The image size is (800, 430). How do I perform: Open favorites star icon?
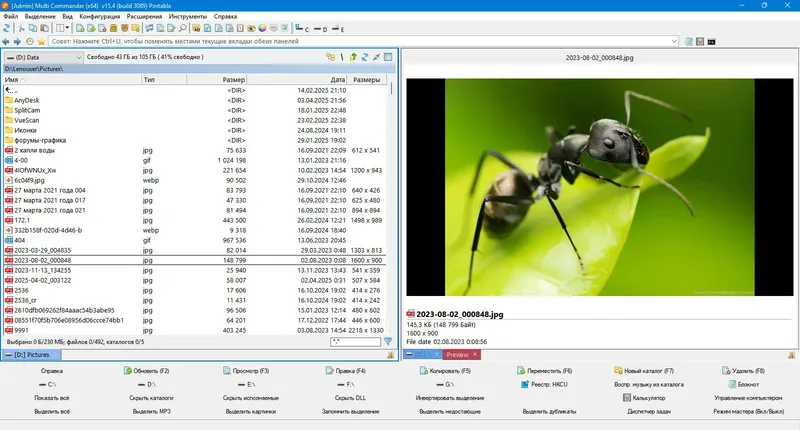(x=41, y=42)
